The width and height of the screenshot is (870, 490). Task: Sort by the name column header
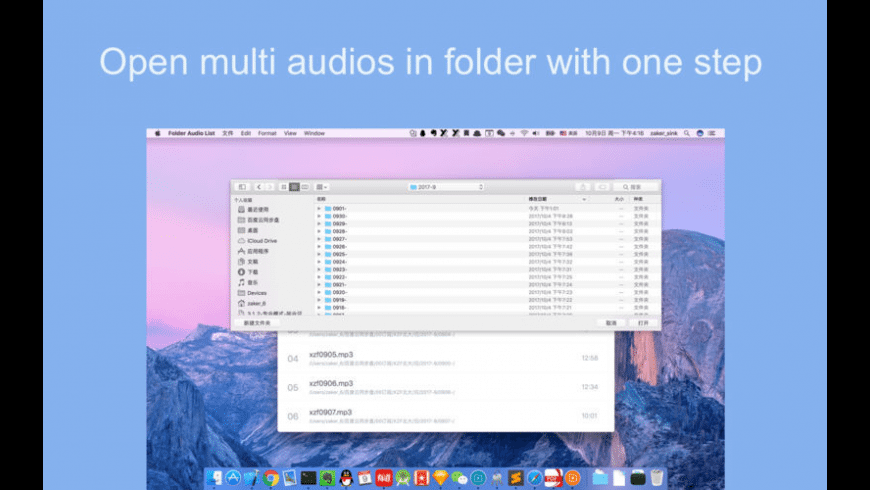(x=419, y=199)
